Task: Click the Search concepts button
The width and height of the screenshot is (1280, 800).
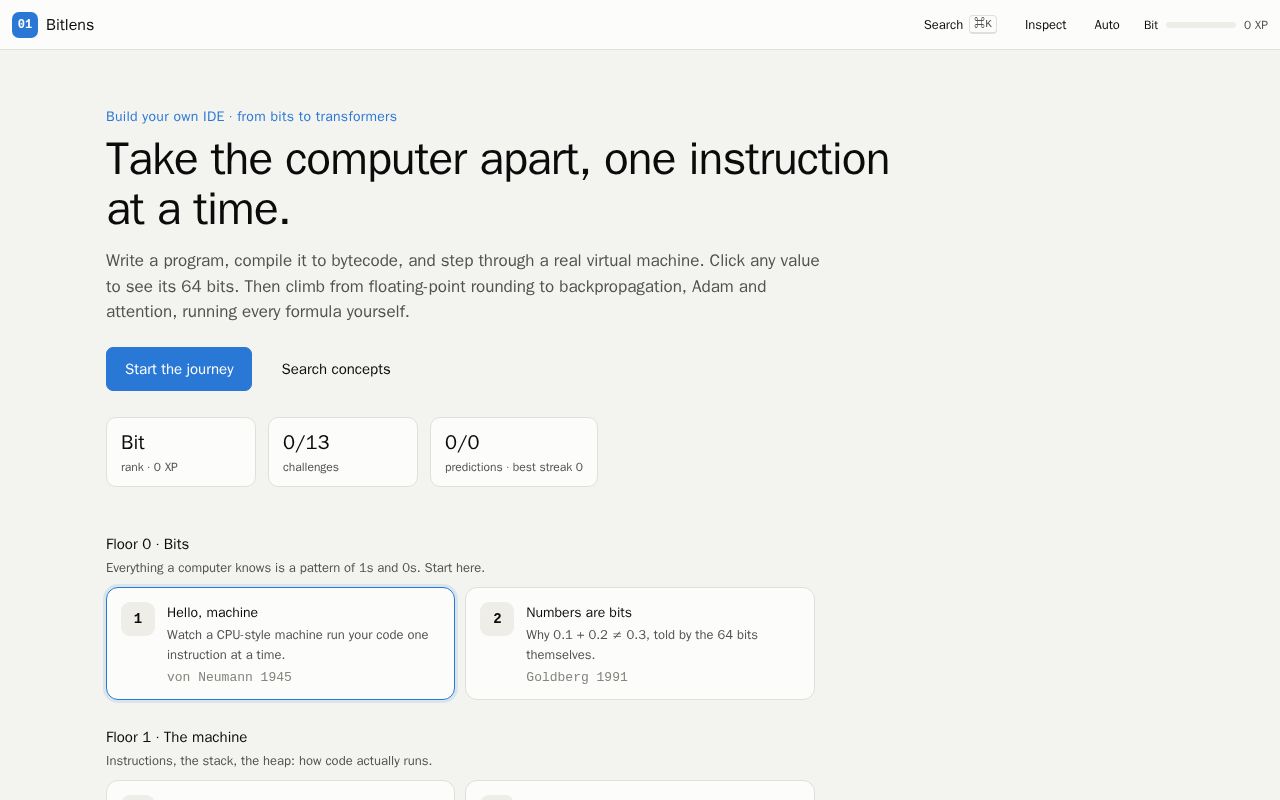Action: click(x=336, y=369)
